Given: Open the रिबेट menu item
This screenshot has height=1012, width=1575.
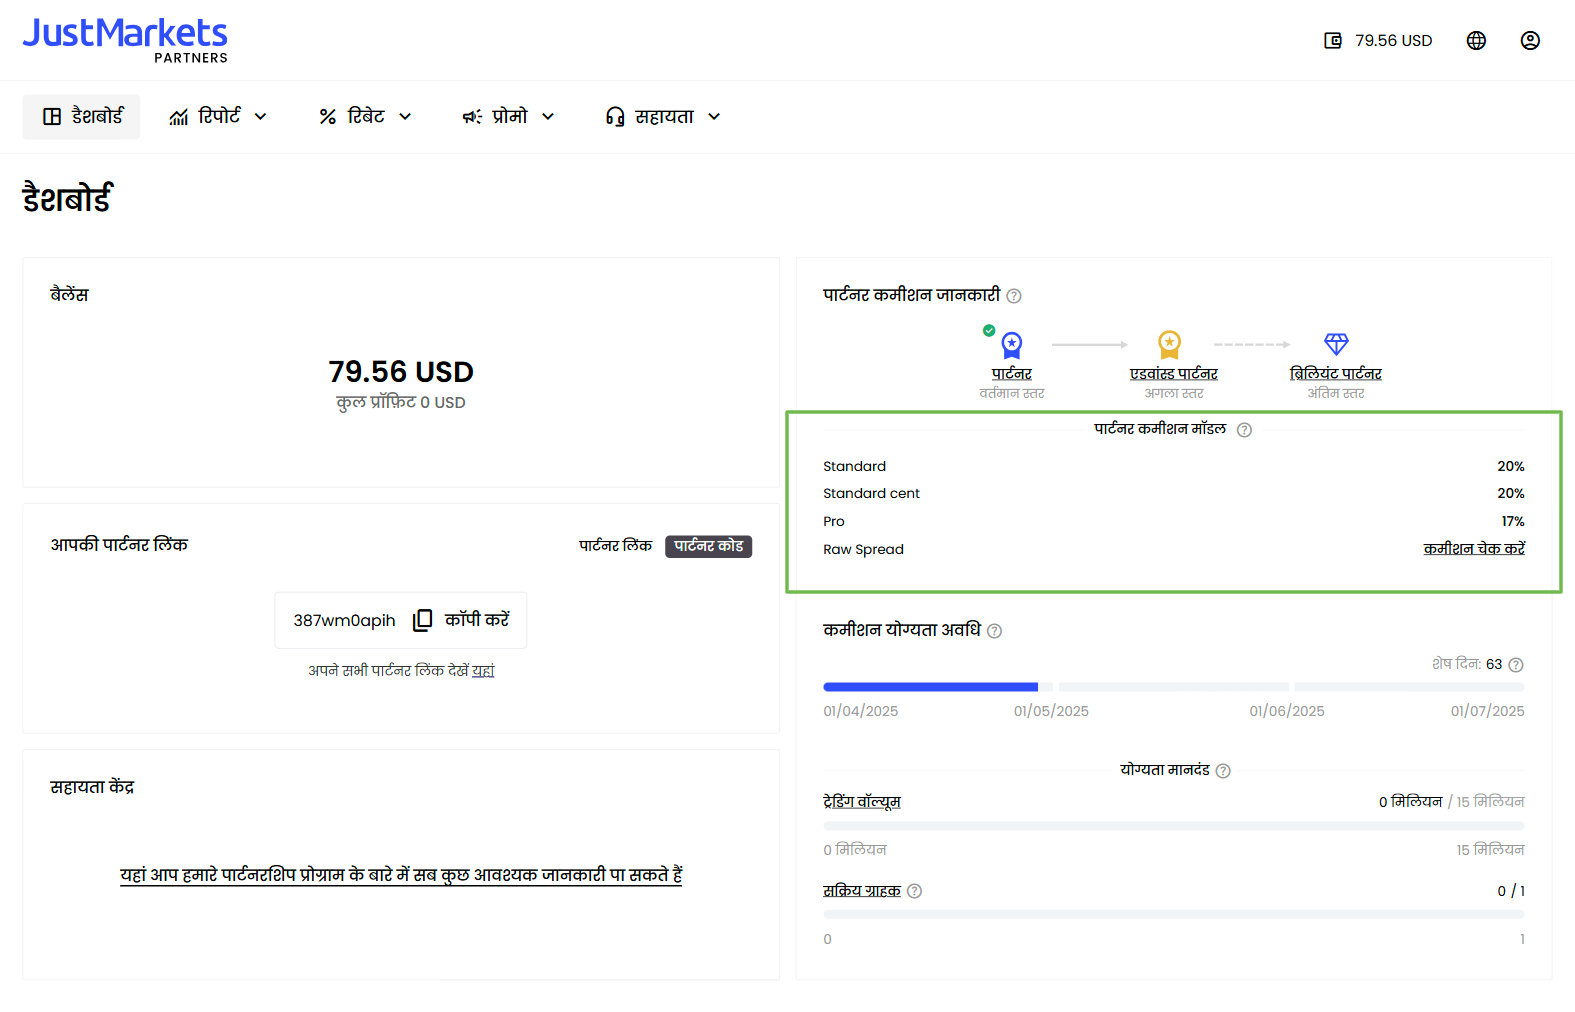Looking at the screenshot, I should pos(365,117).
